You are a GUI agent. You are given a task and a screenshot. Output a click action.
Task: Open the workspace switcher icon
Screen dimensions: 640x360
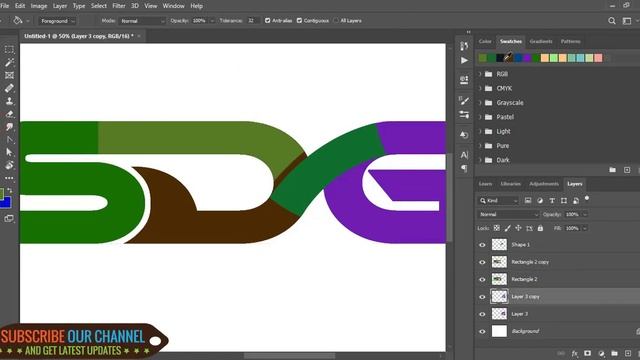pos(627,21)
